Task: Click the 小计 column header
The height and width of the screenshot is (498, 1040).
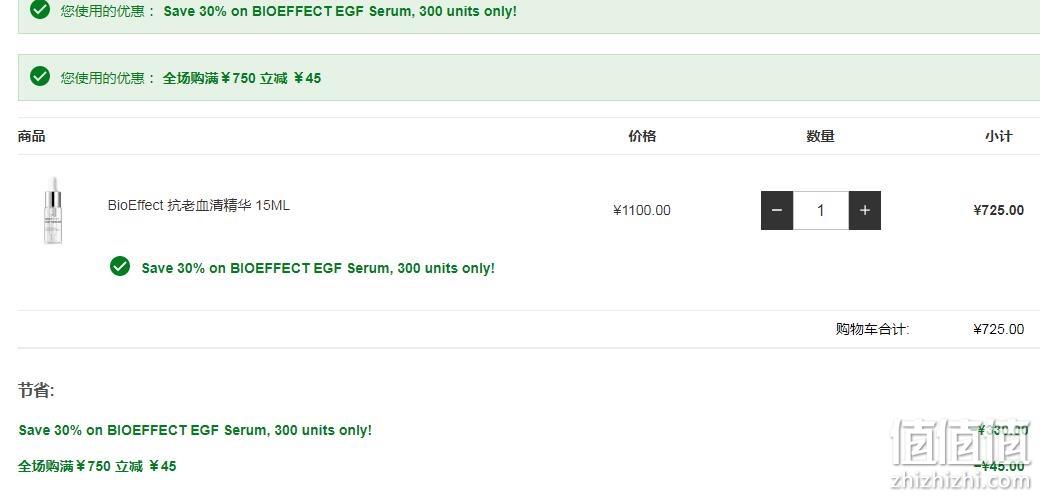Action: coord(999,137)
